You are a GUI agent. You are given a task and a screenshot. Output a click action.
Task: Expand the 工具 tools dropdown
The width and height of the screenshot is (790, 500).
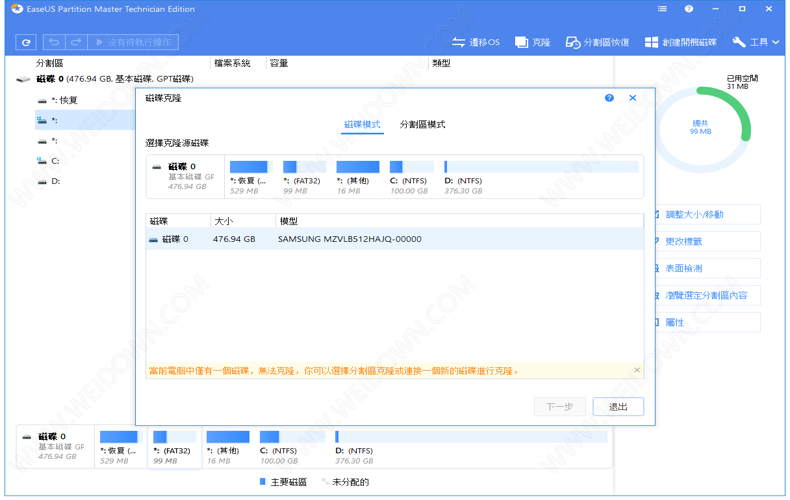(x=756, y=42)
